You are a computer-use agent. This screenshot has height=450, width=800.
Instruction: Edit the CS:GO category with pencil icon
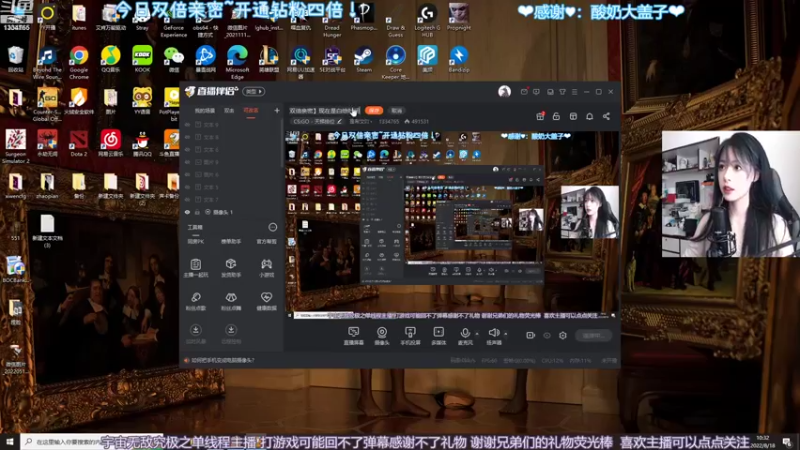(340, 121)
